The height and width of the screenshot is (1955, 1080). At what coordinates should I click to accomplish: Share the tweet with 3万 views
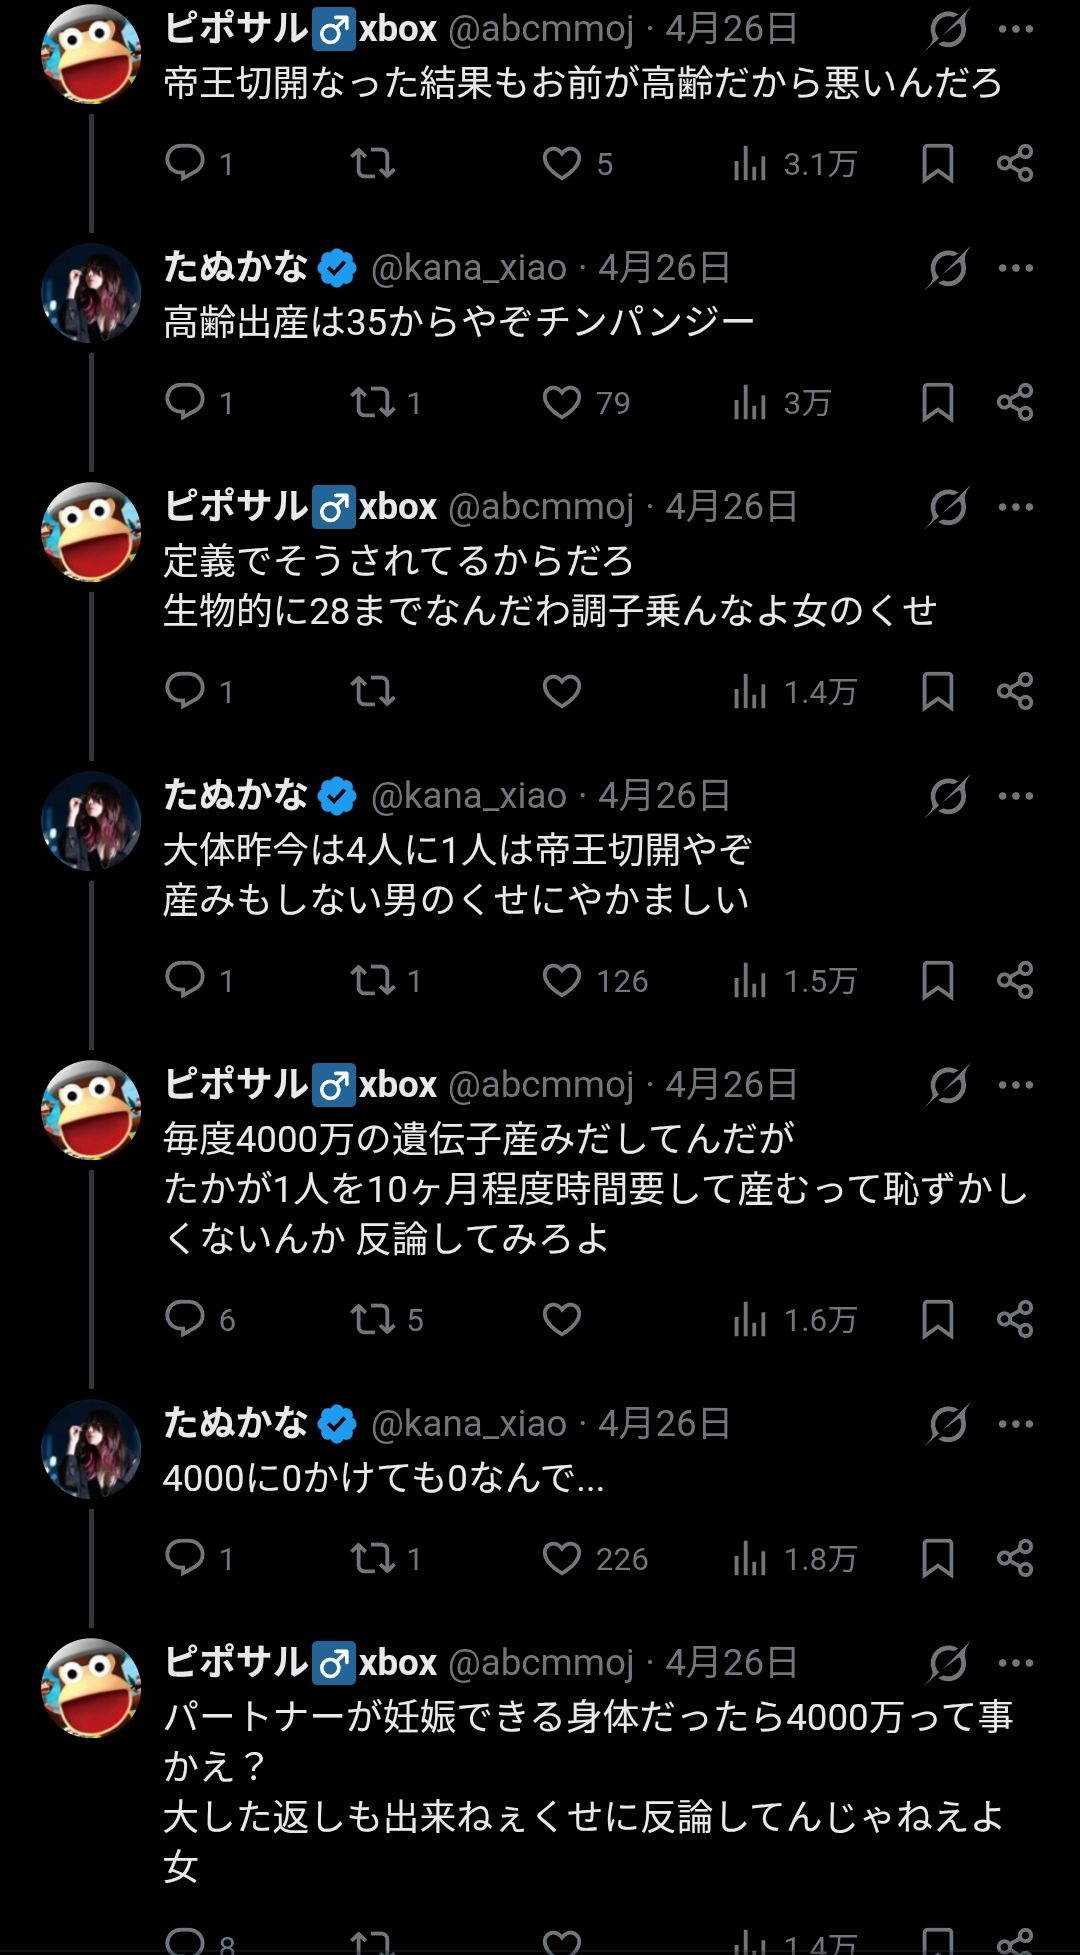1015,402
